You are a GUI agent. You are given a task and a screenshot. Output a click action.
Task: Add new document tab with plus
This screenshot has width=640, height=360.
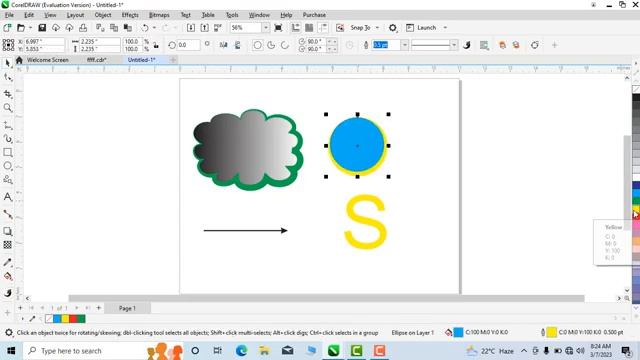[173, 60]
